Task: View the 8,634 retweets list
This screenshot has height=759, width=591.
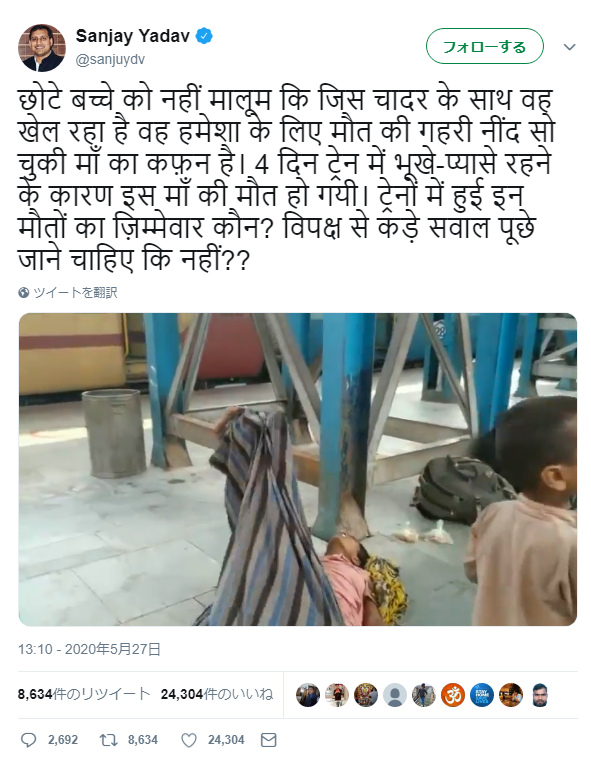Action: click(x=84, y=694)
